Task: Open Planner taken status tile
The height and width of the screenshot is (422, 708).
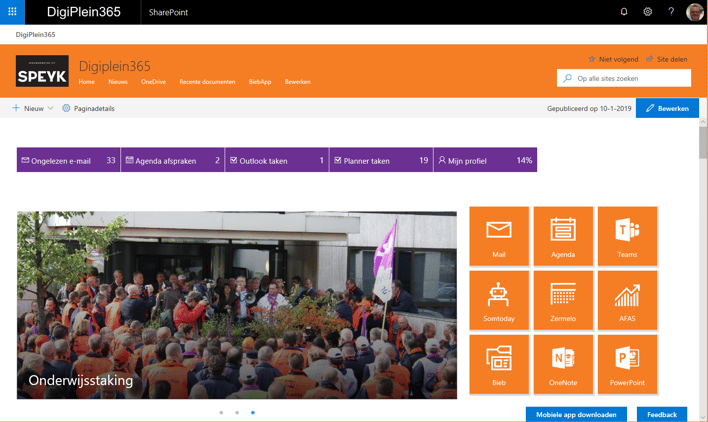Action: 381,160
